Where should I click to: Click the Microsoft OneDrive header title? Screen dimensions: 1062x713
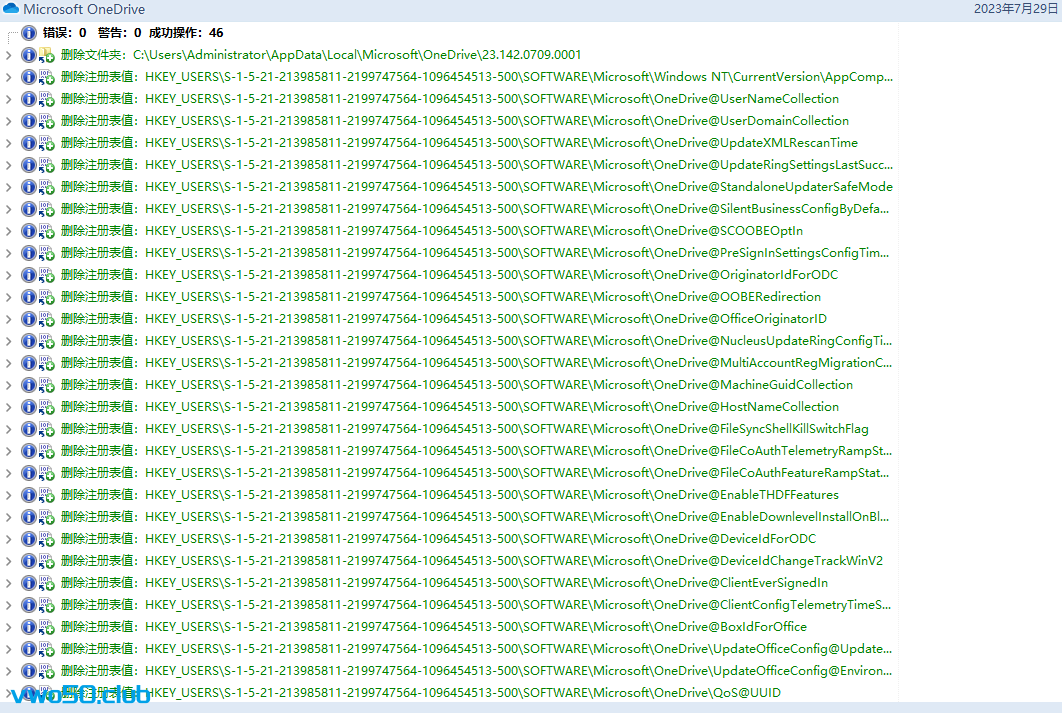84,9
